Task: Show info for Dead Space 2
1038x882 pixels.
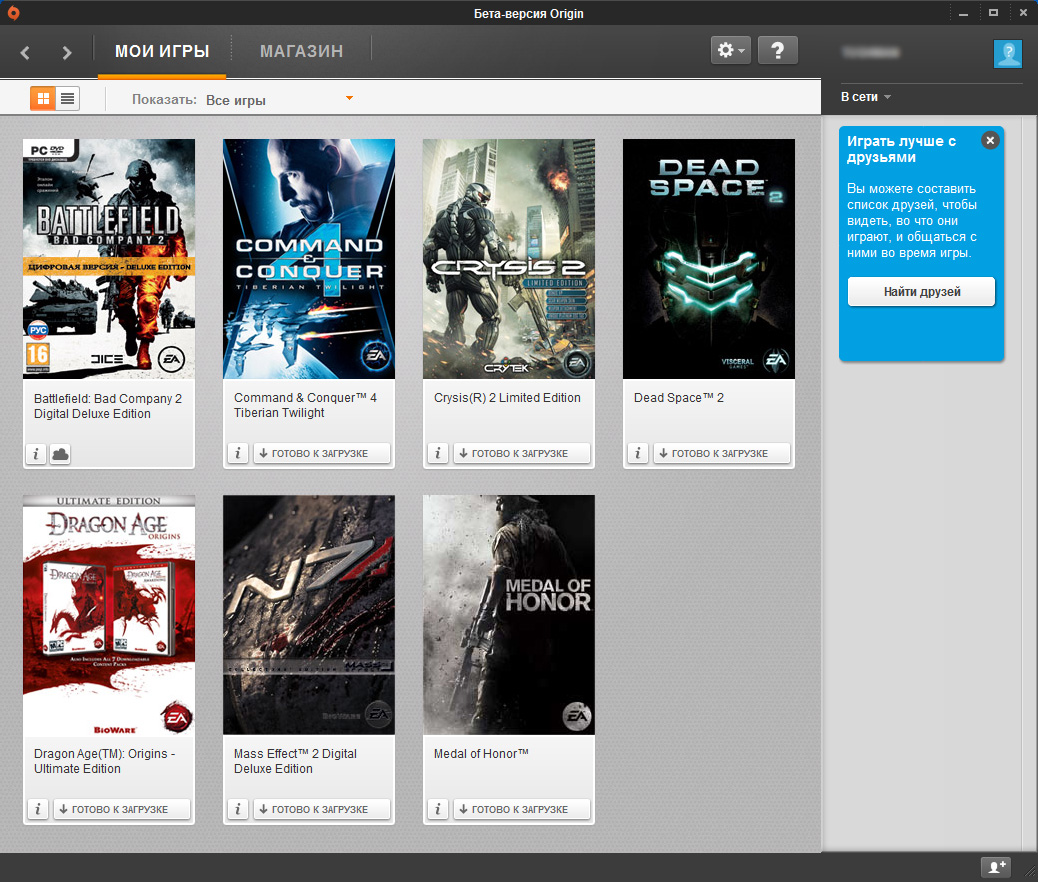Action: point(637,453)
